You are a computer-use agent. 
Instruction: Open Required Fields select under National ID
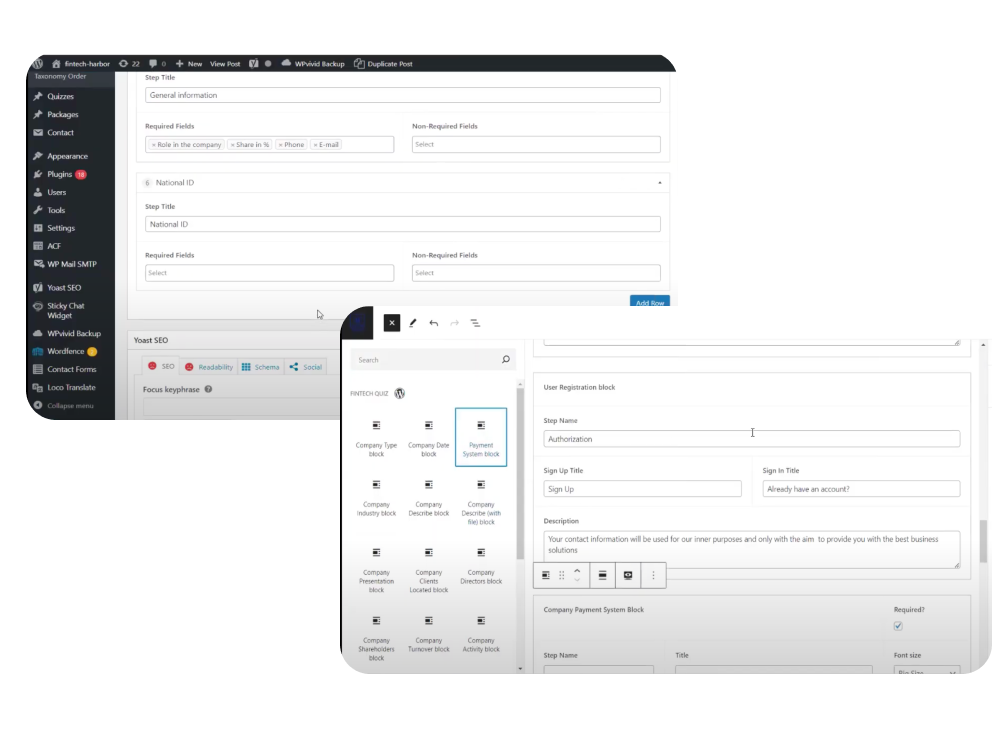coord(269,273)
